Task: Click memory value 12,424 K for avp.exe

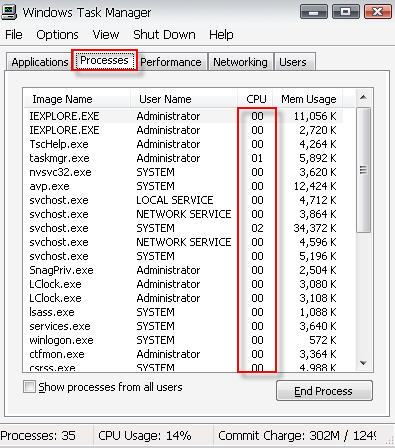Action: (x=315, y=186)
